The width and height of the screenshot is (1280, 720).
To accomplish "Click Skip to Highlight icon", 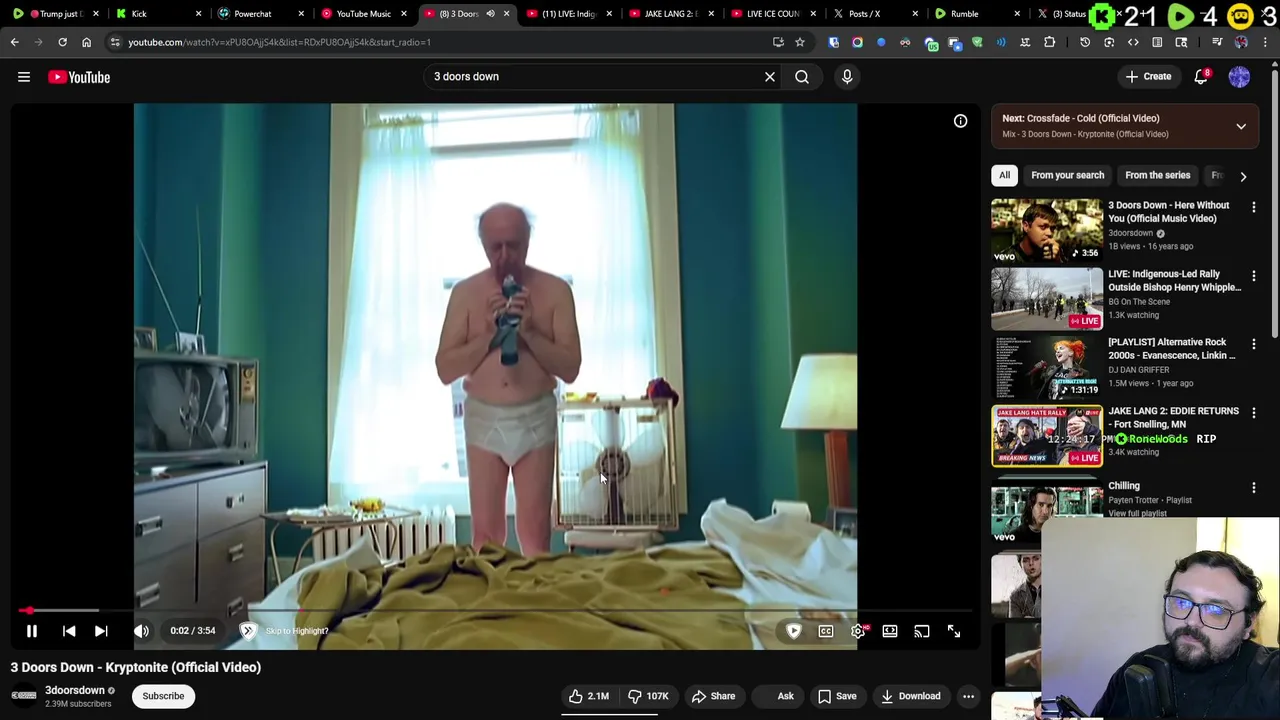I will (x=248, y=630).
